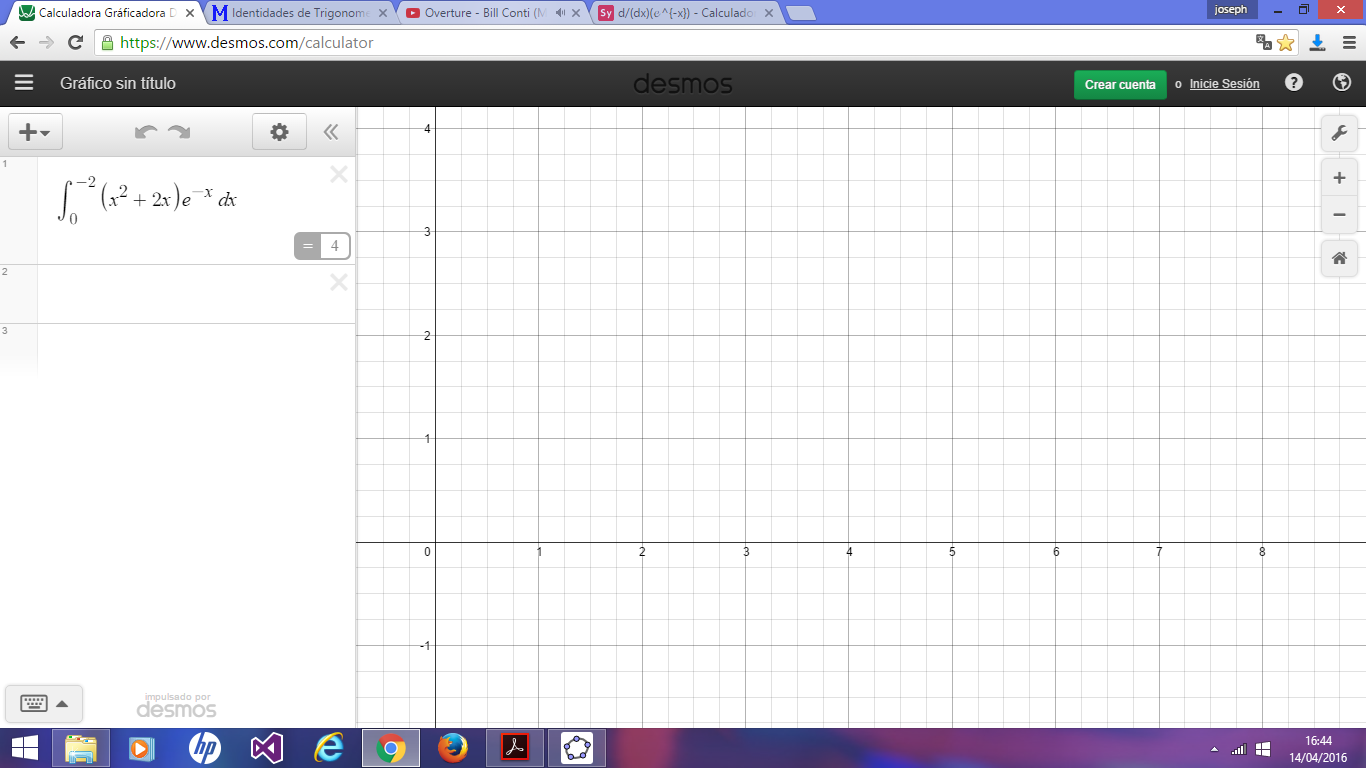This screenshot has width=1366, height=768.
Task: Collapse the expression list panel
Action: [331, 132]
